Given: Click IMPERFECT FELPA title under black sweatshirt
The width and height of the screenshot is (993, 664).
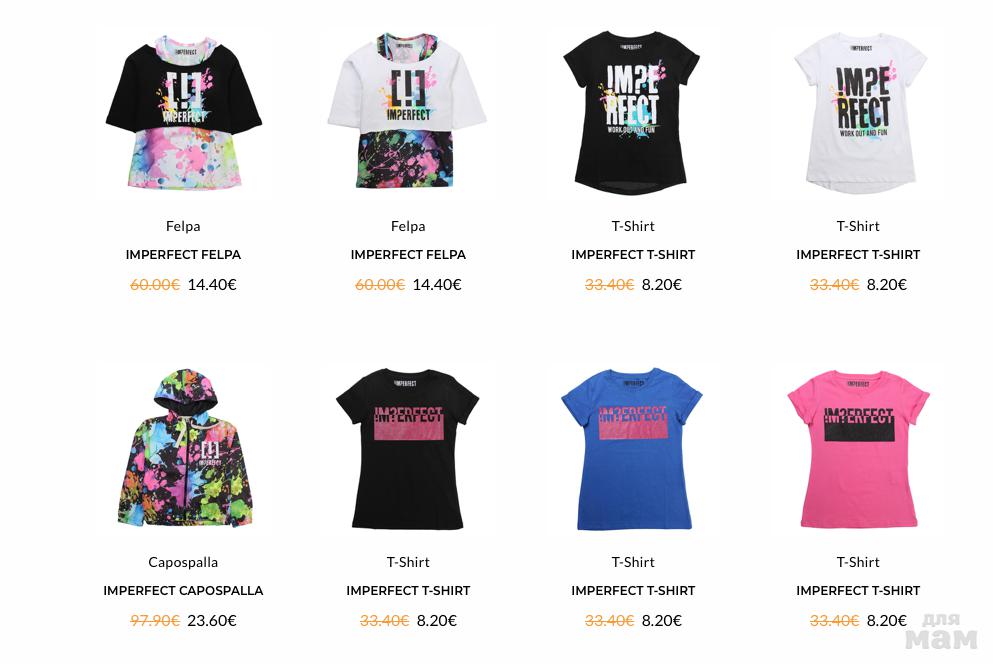Looking at the screenshot, I should 183,255.
